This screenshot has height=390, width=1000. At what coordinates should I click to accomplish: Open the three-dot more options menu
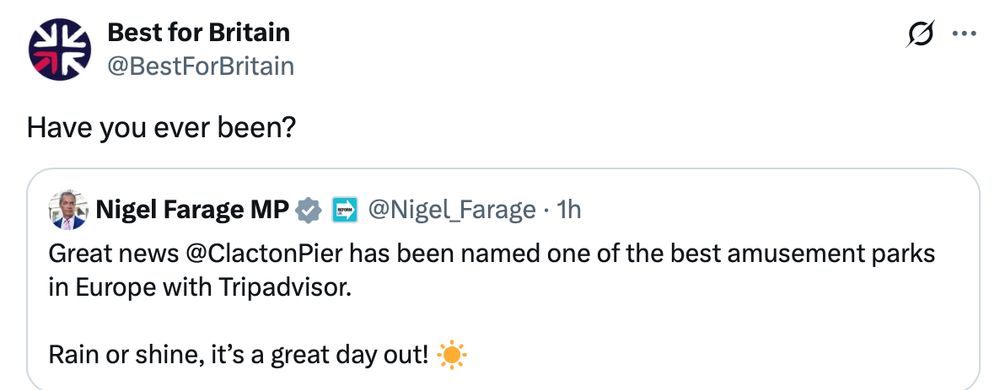[964, 34]
